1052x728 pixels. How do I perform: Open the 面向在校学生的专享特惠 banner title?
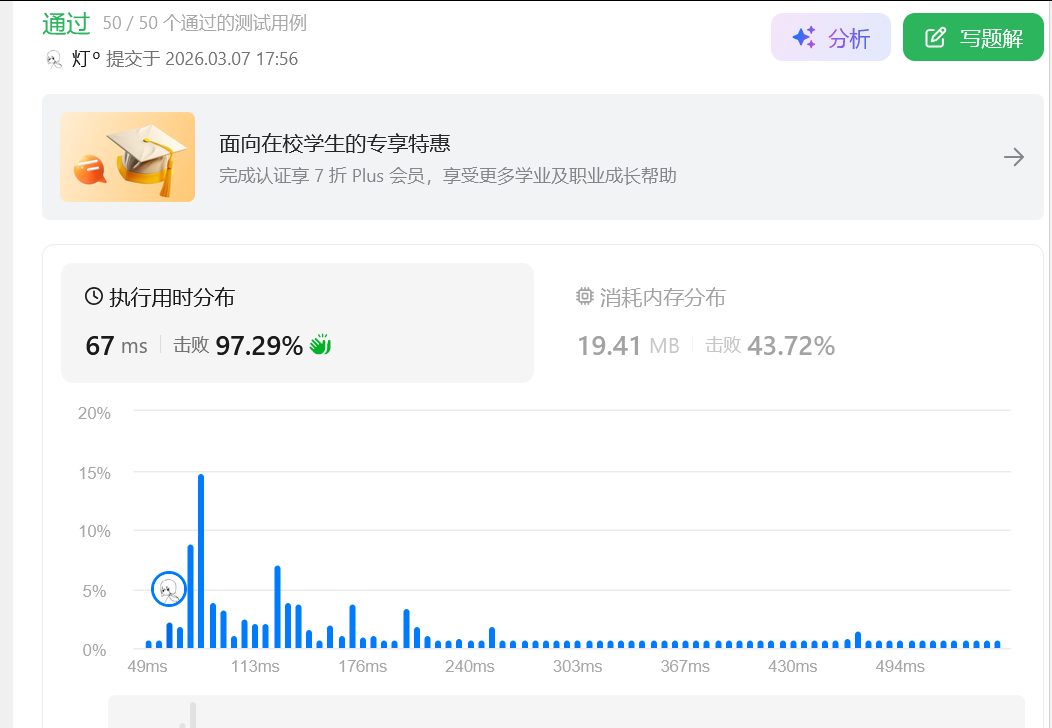tap(342, 143)
